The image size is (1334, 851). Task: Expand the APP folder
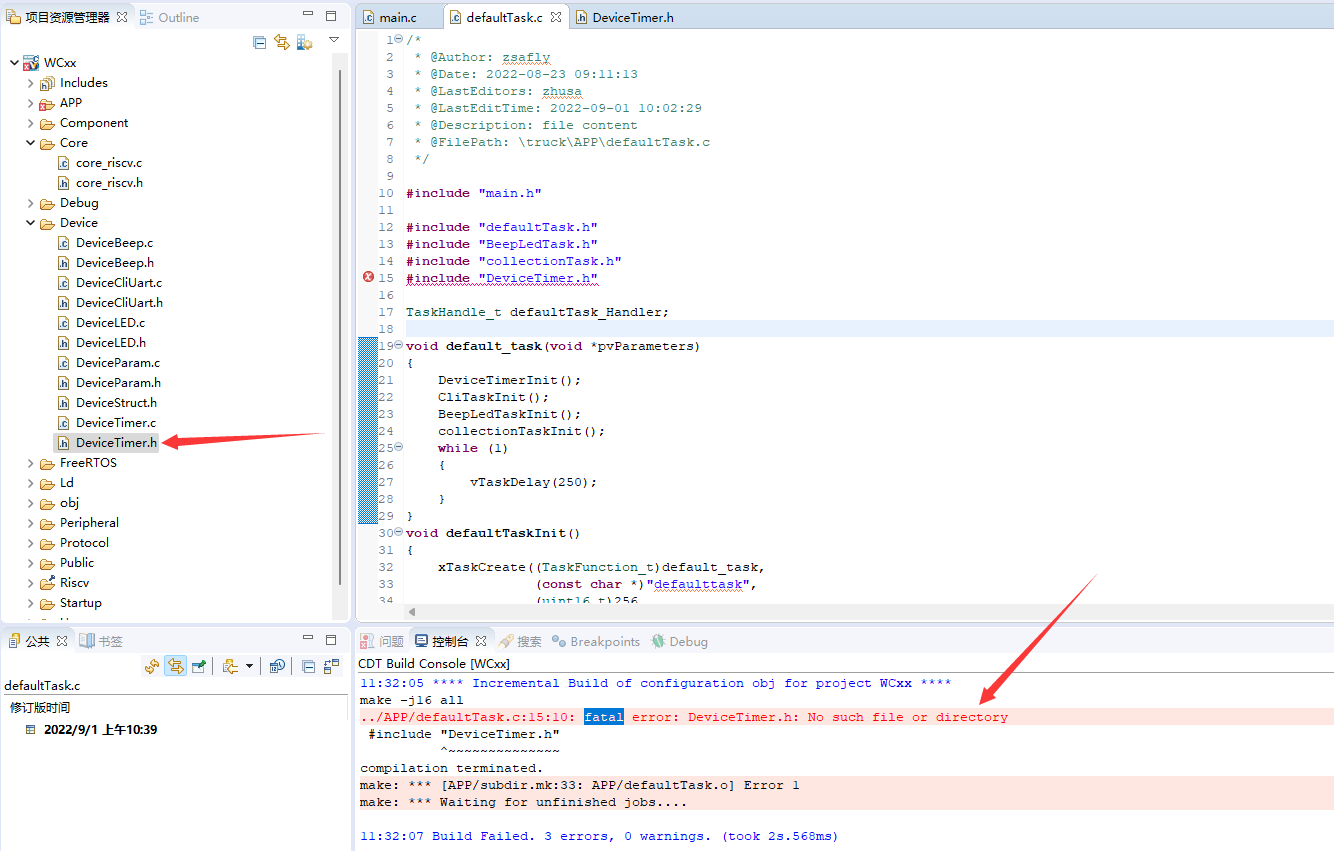coord(30,103)
